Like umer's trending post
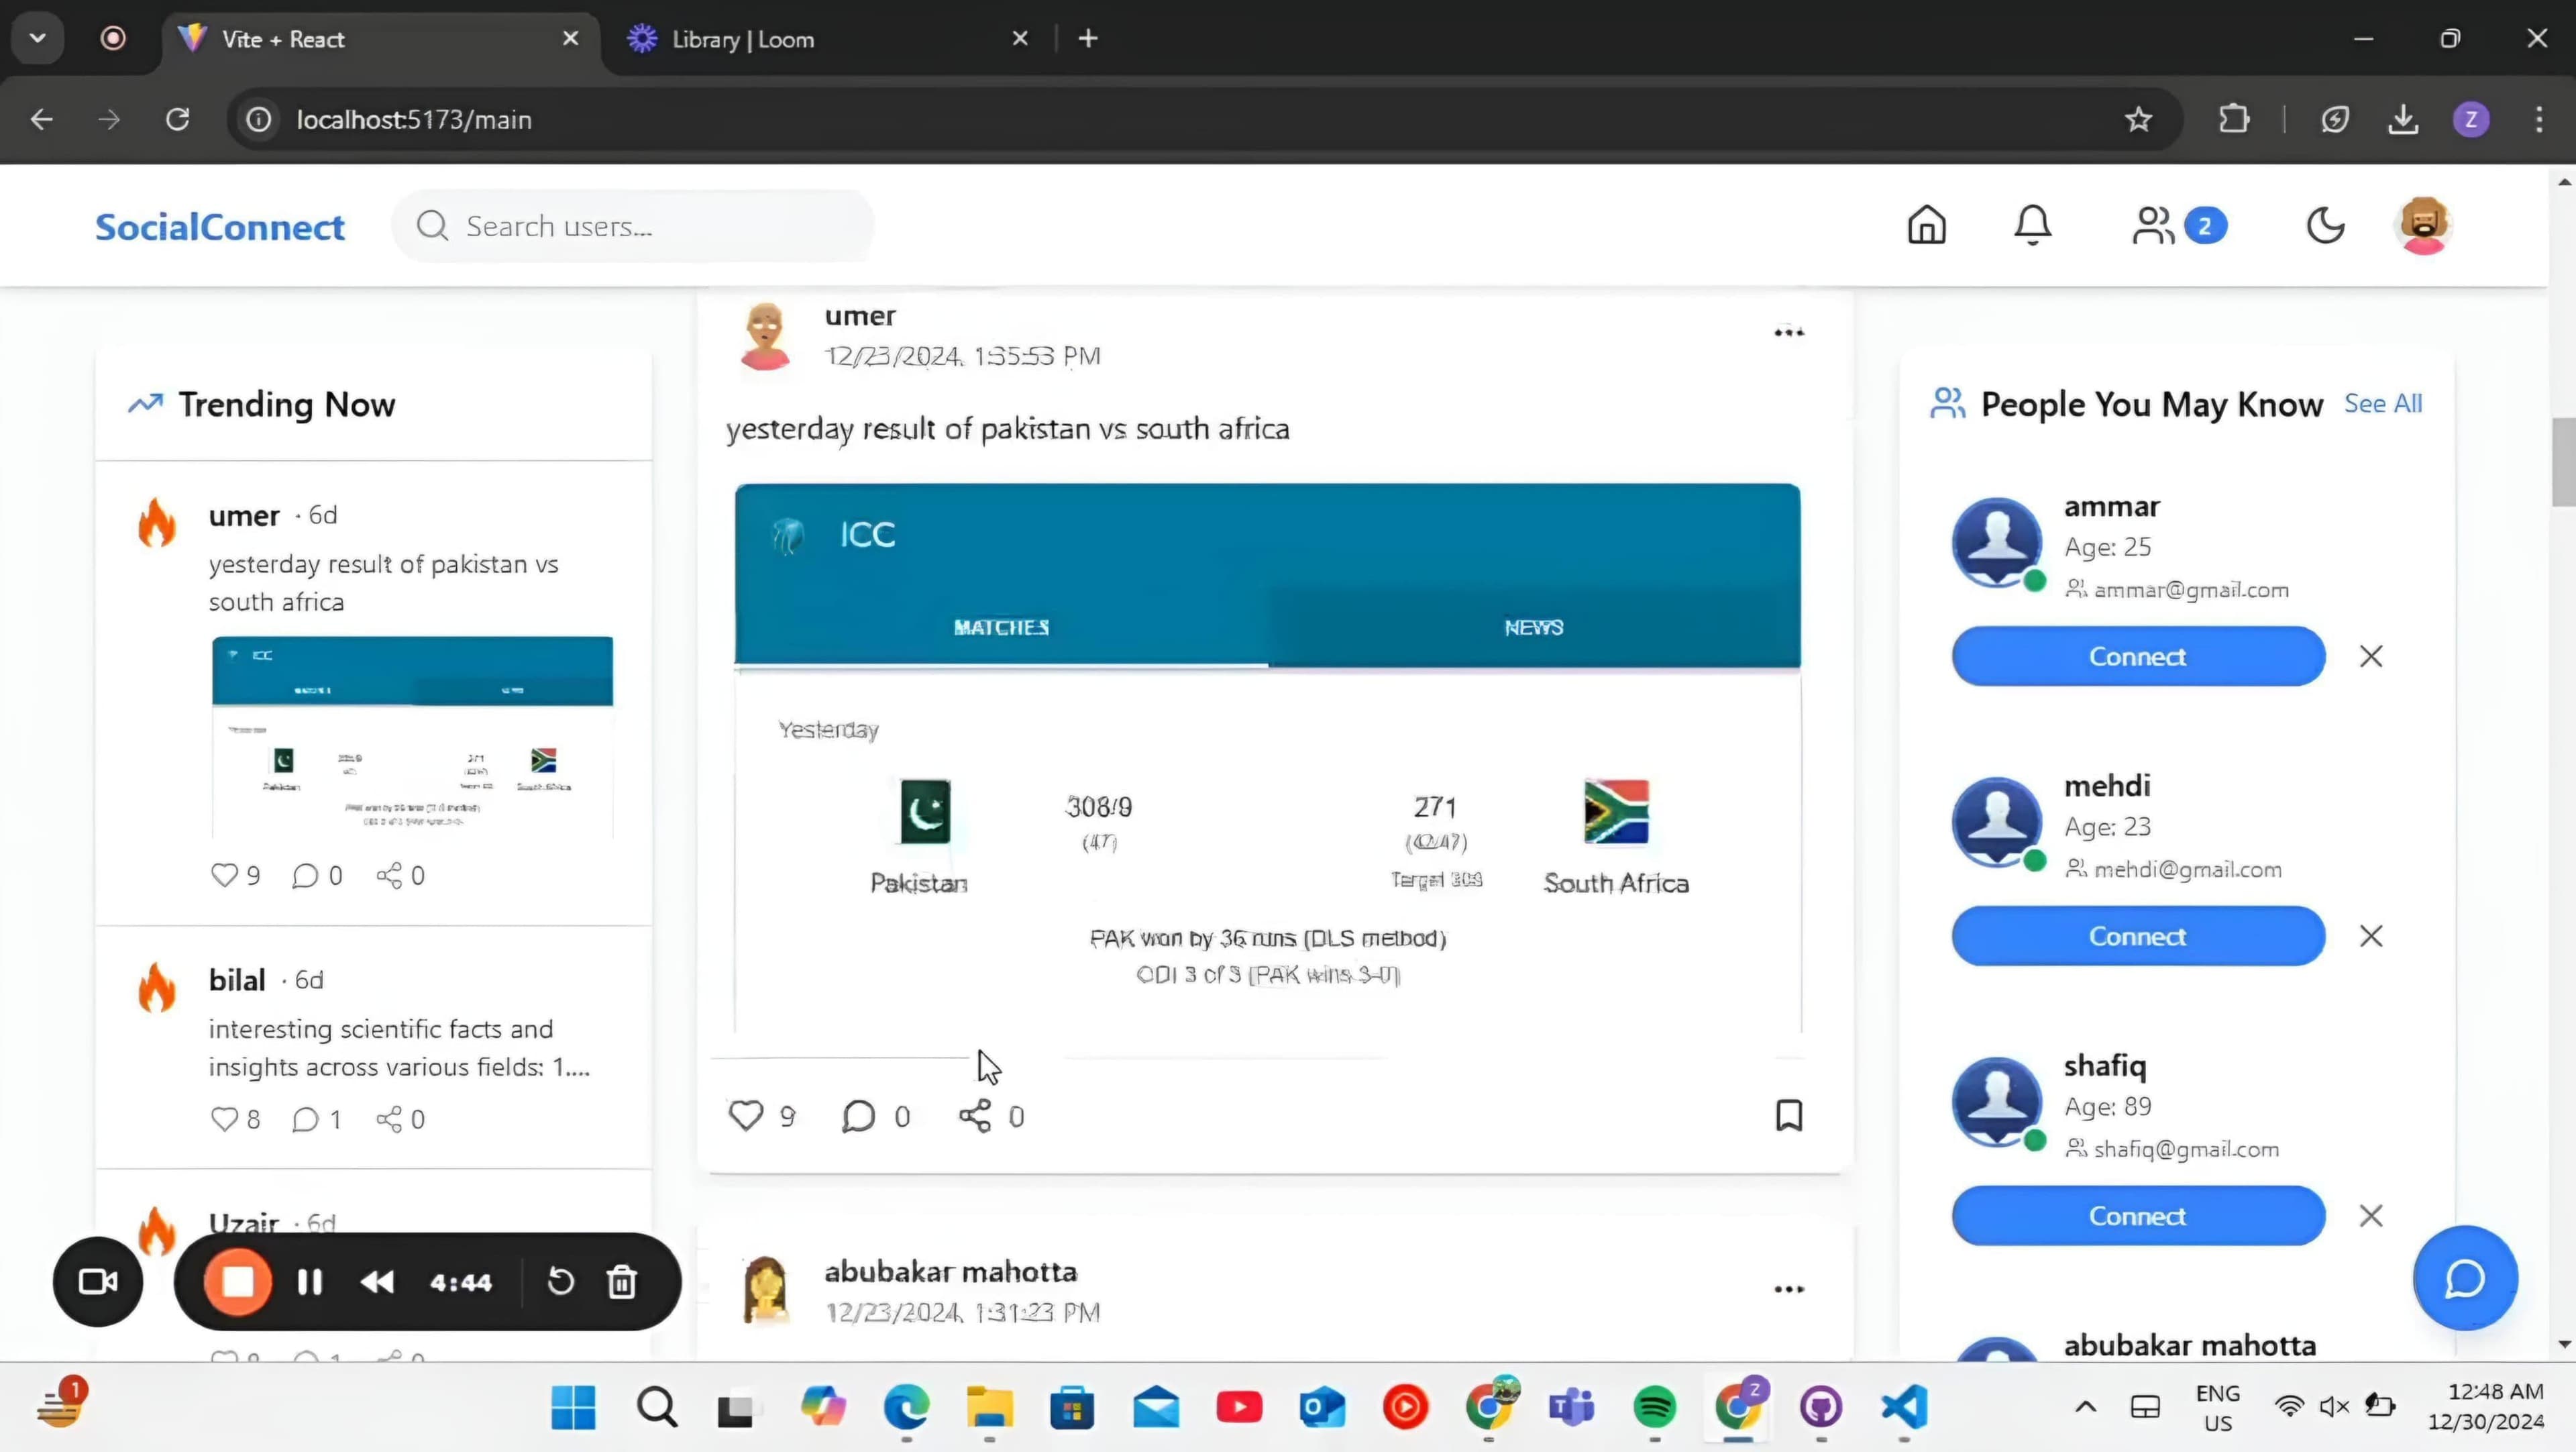This screenshot has width=2576, height=1452. [x=224, y=875]
